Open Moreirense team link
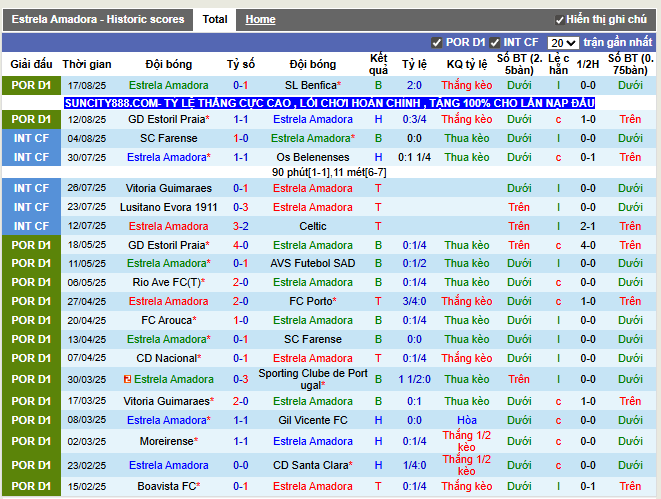The height and width of the screenshot is (499, 661). (169, 441)
